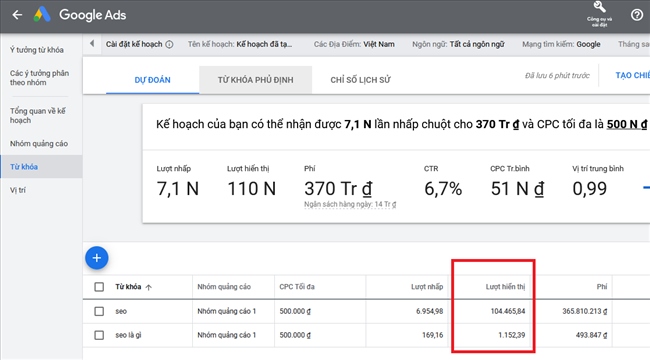Viewport: 650px width, 360px height.
Task: Click the TẠO CHIẾN DỊCH button
Action: [x=633, y=75]
